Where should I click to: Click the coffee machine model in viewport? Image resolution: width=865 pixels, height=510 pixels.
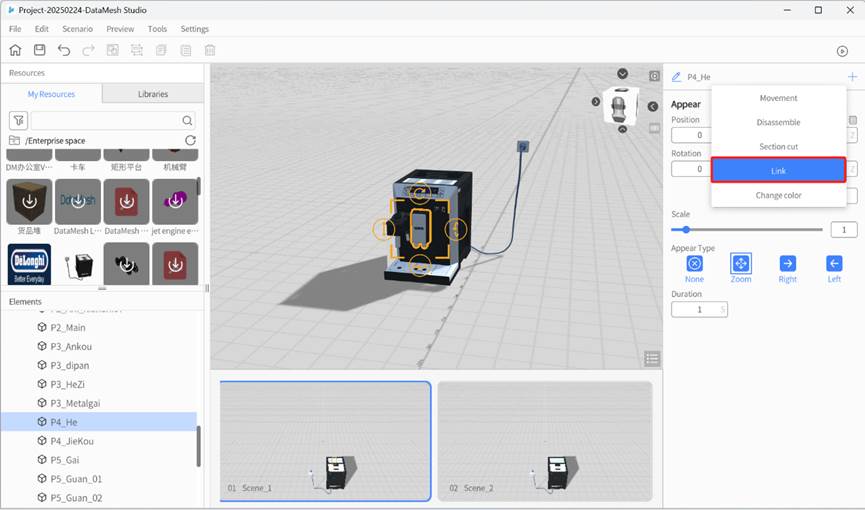430,226
